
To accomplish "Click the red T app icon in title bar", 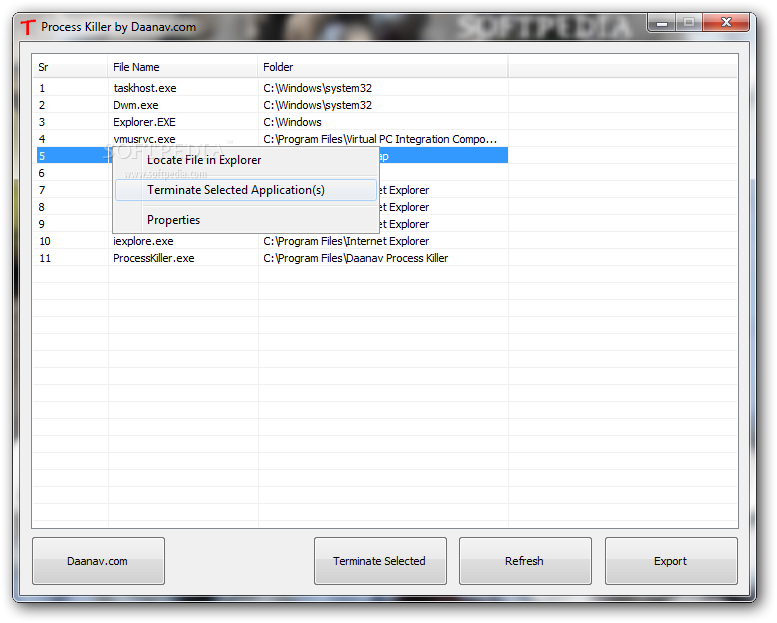I will coord(28,27).
